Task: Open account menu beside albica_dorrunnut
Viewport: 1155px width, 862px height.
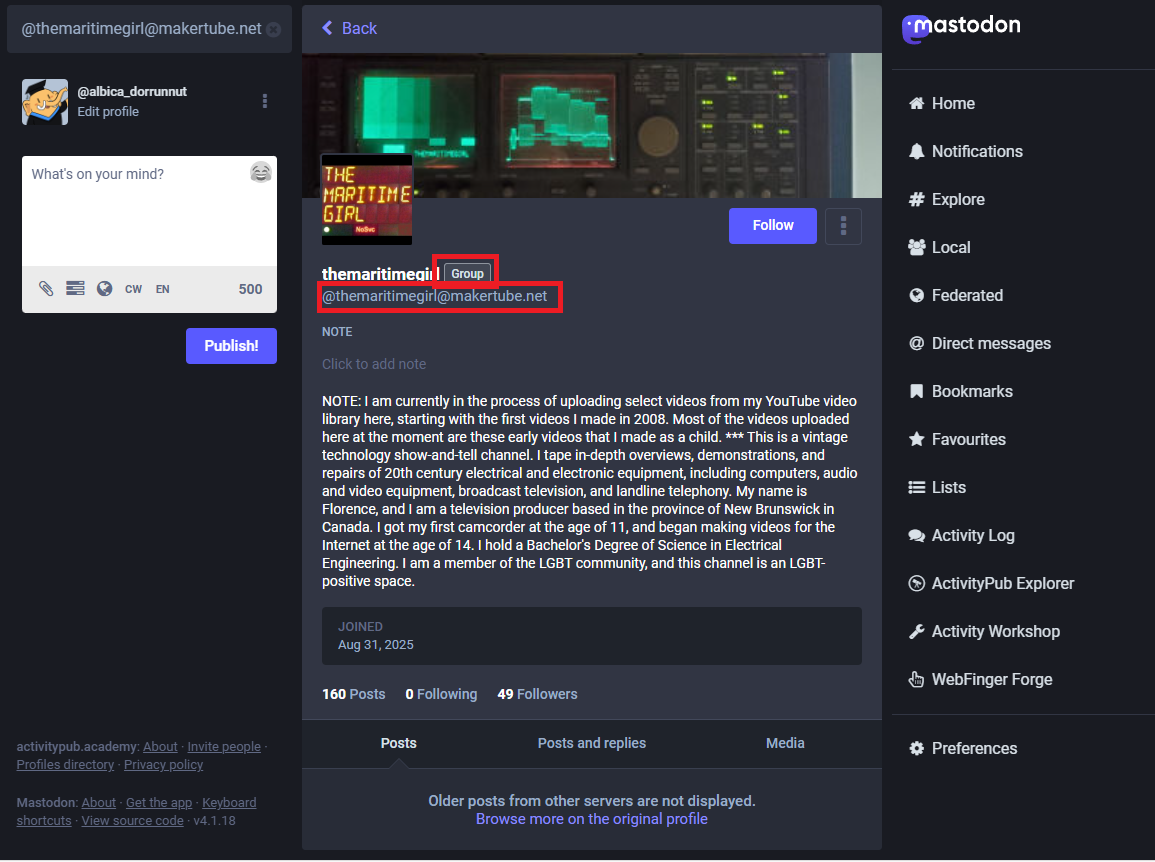Action: point(265,101)
